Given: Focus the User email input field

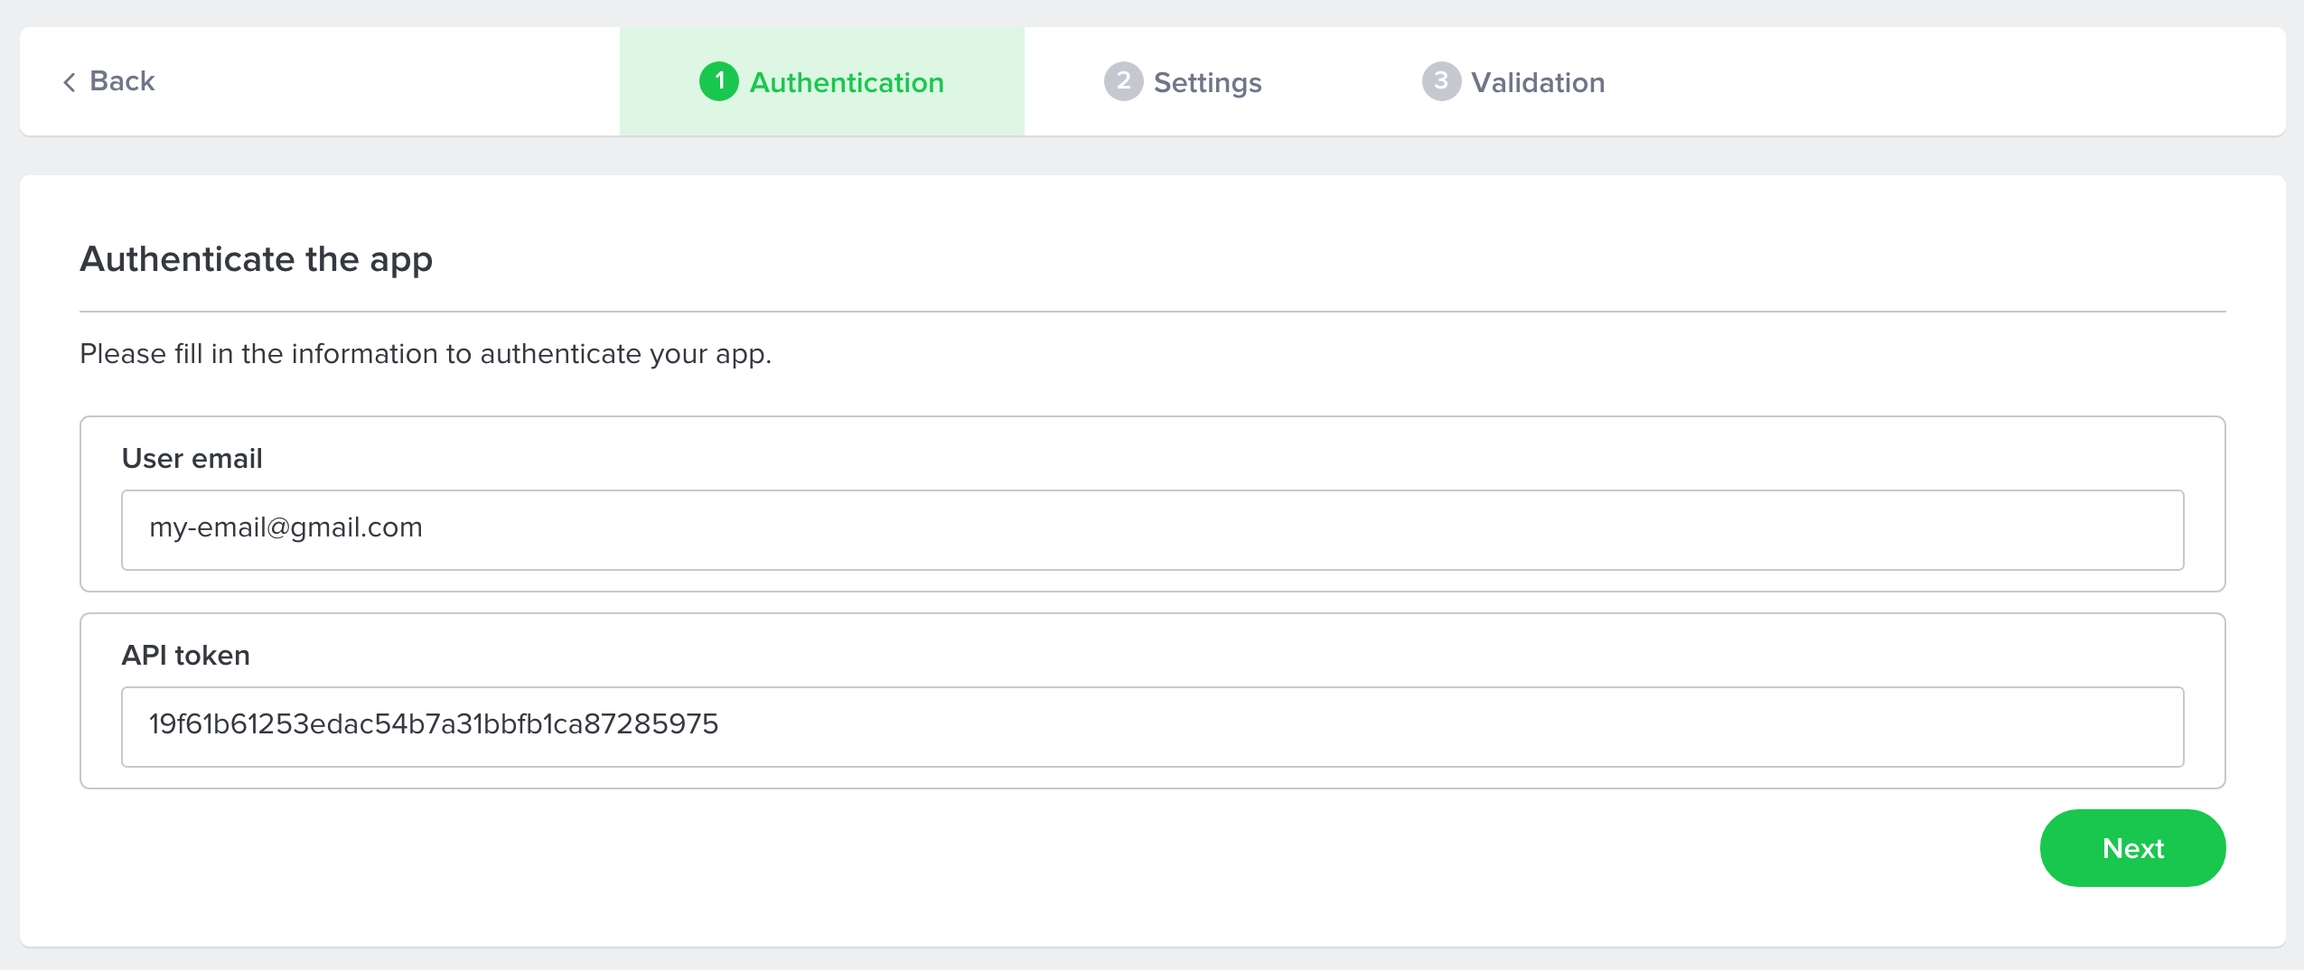Looking at the screenshot, I should [1152, 530].
